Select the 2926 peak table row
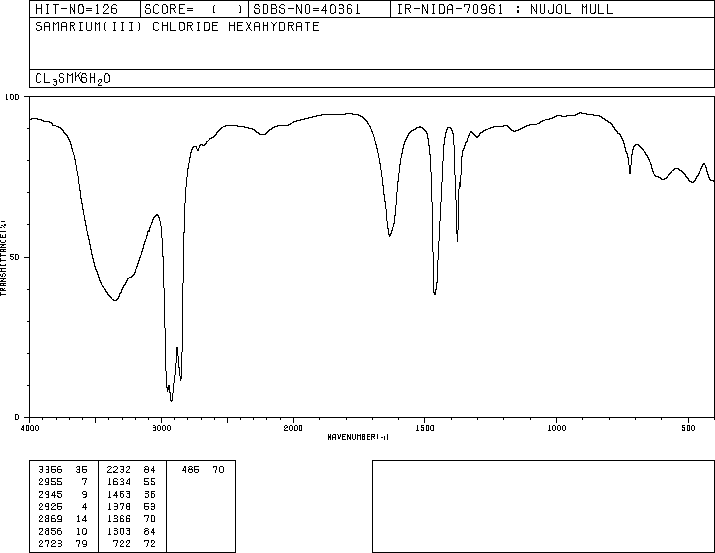This screenshot has height=553, width=715. click(63, 507)
